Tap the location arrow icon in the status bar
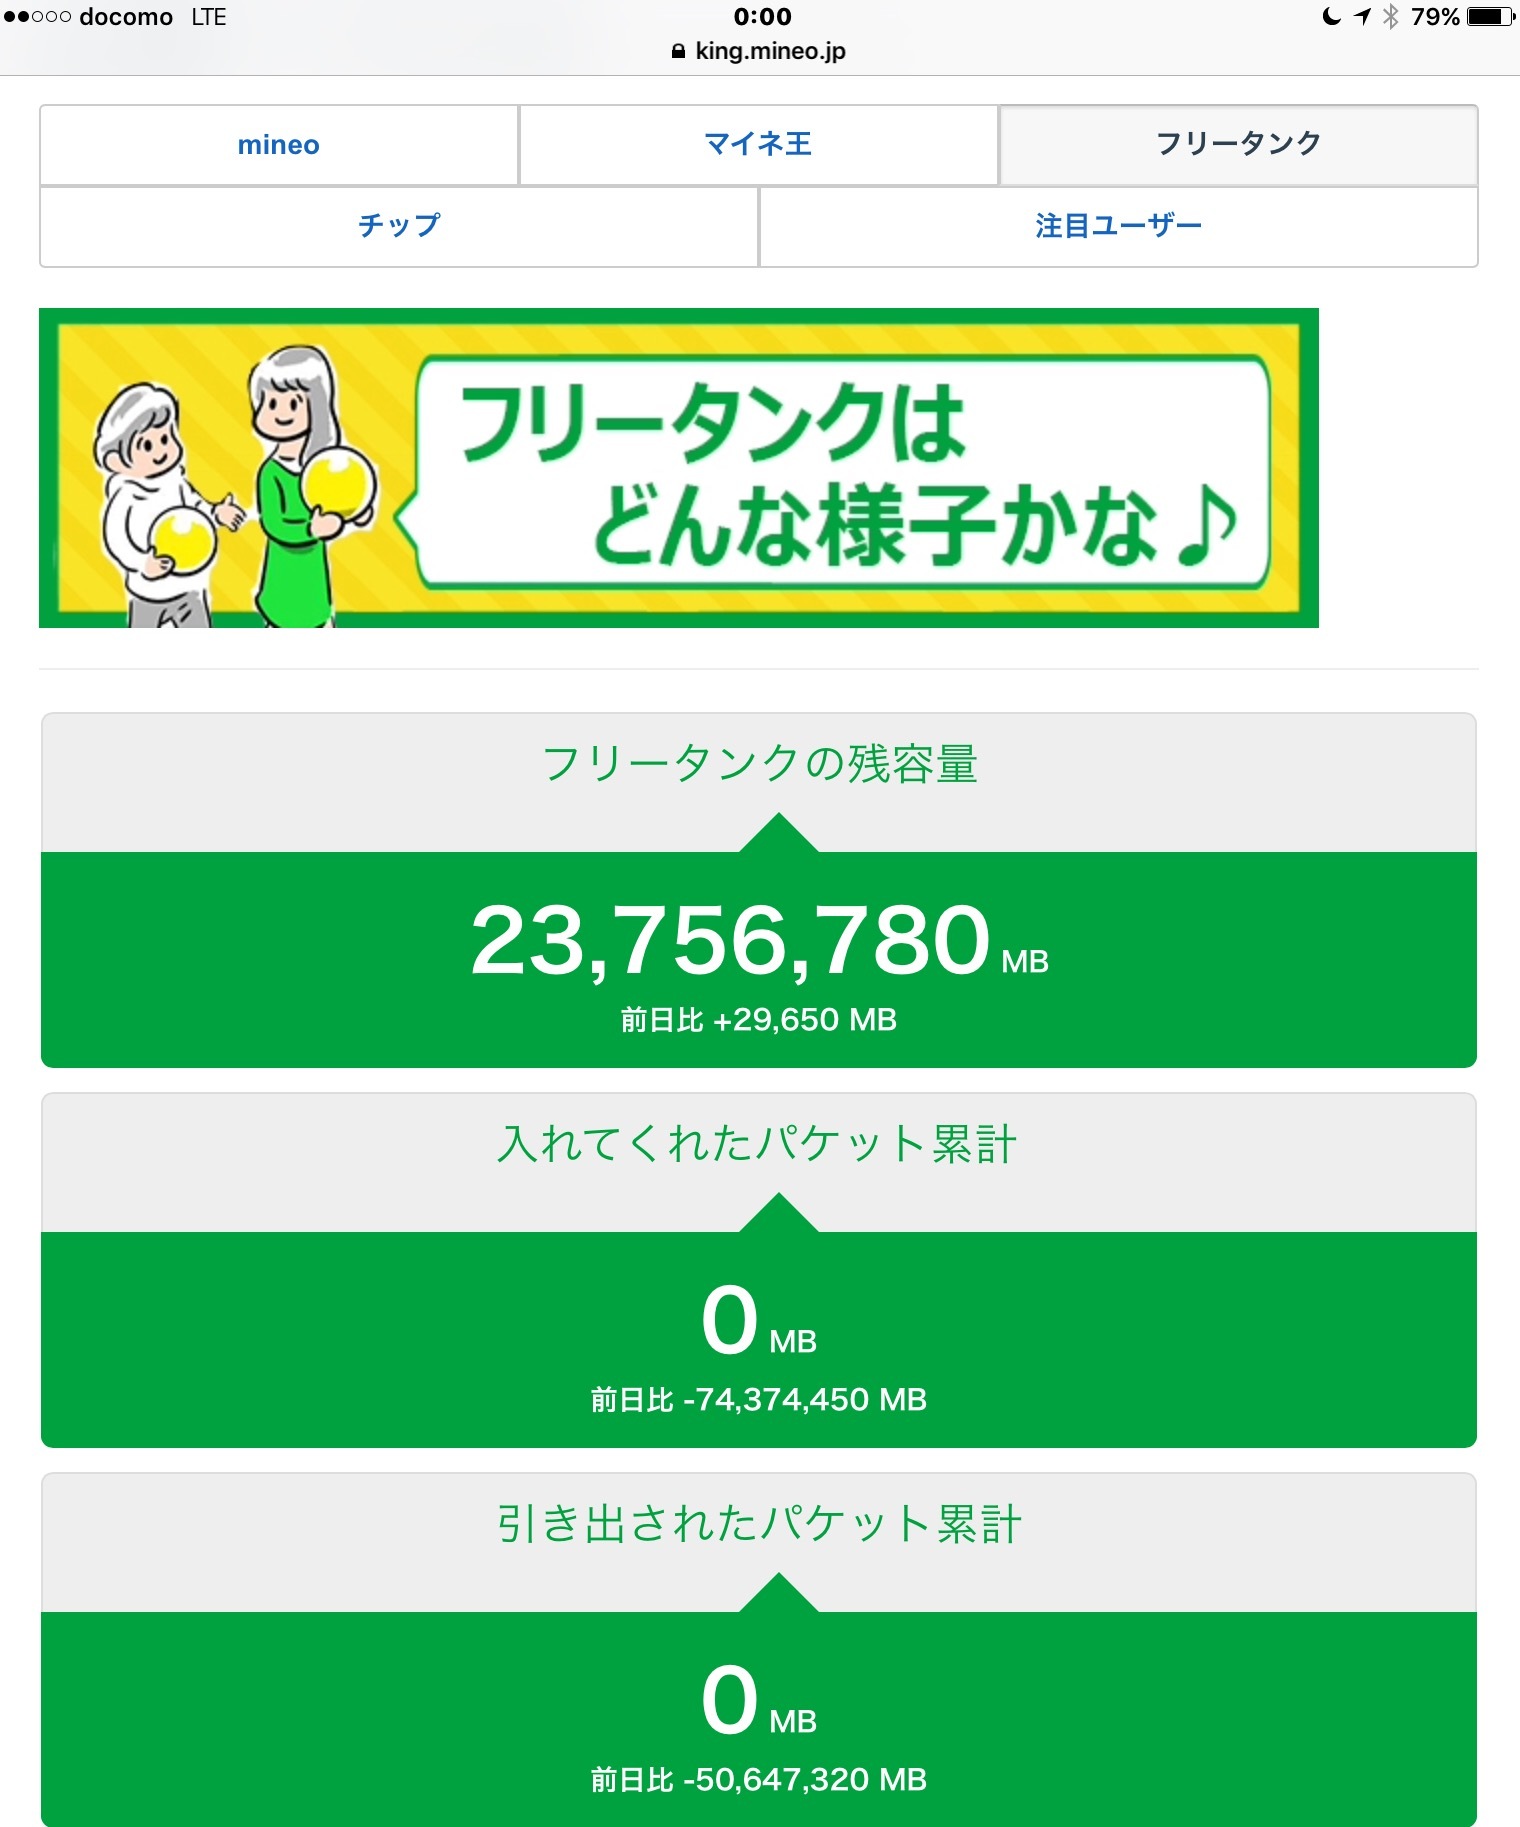1520x1827 pixels. tap(1362, 17)
